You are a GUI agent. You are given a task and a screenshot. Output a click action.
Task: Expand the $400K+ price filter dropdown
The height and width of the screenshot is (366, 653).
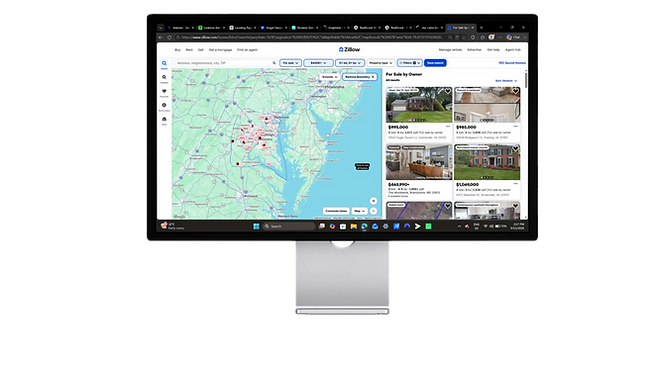[x=318, y=63]
